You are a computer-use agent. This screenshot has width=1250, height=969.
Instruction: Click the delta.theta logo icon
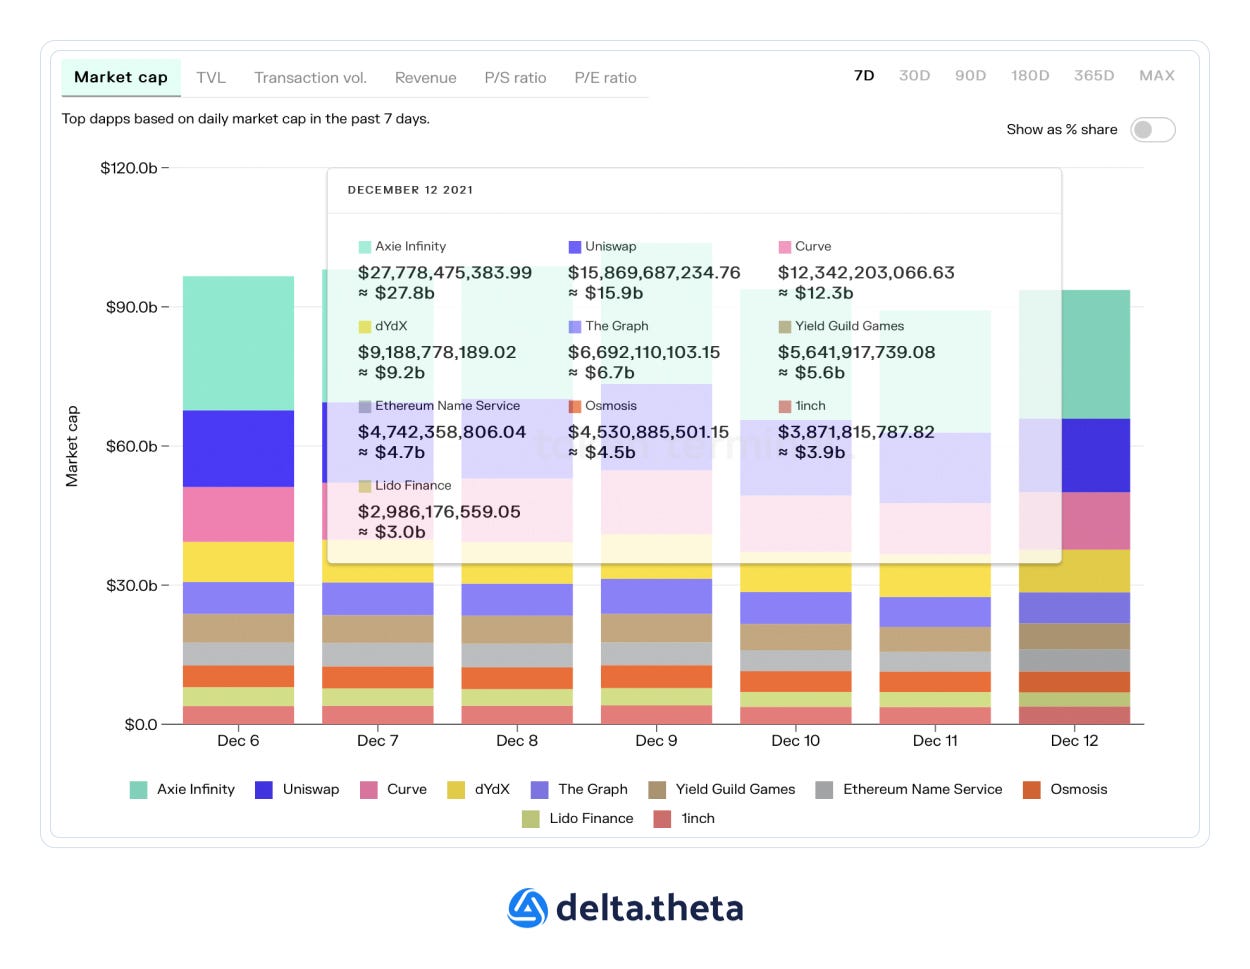(527, 908)
